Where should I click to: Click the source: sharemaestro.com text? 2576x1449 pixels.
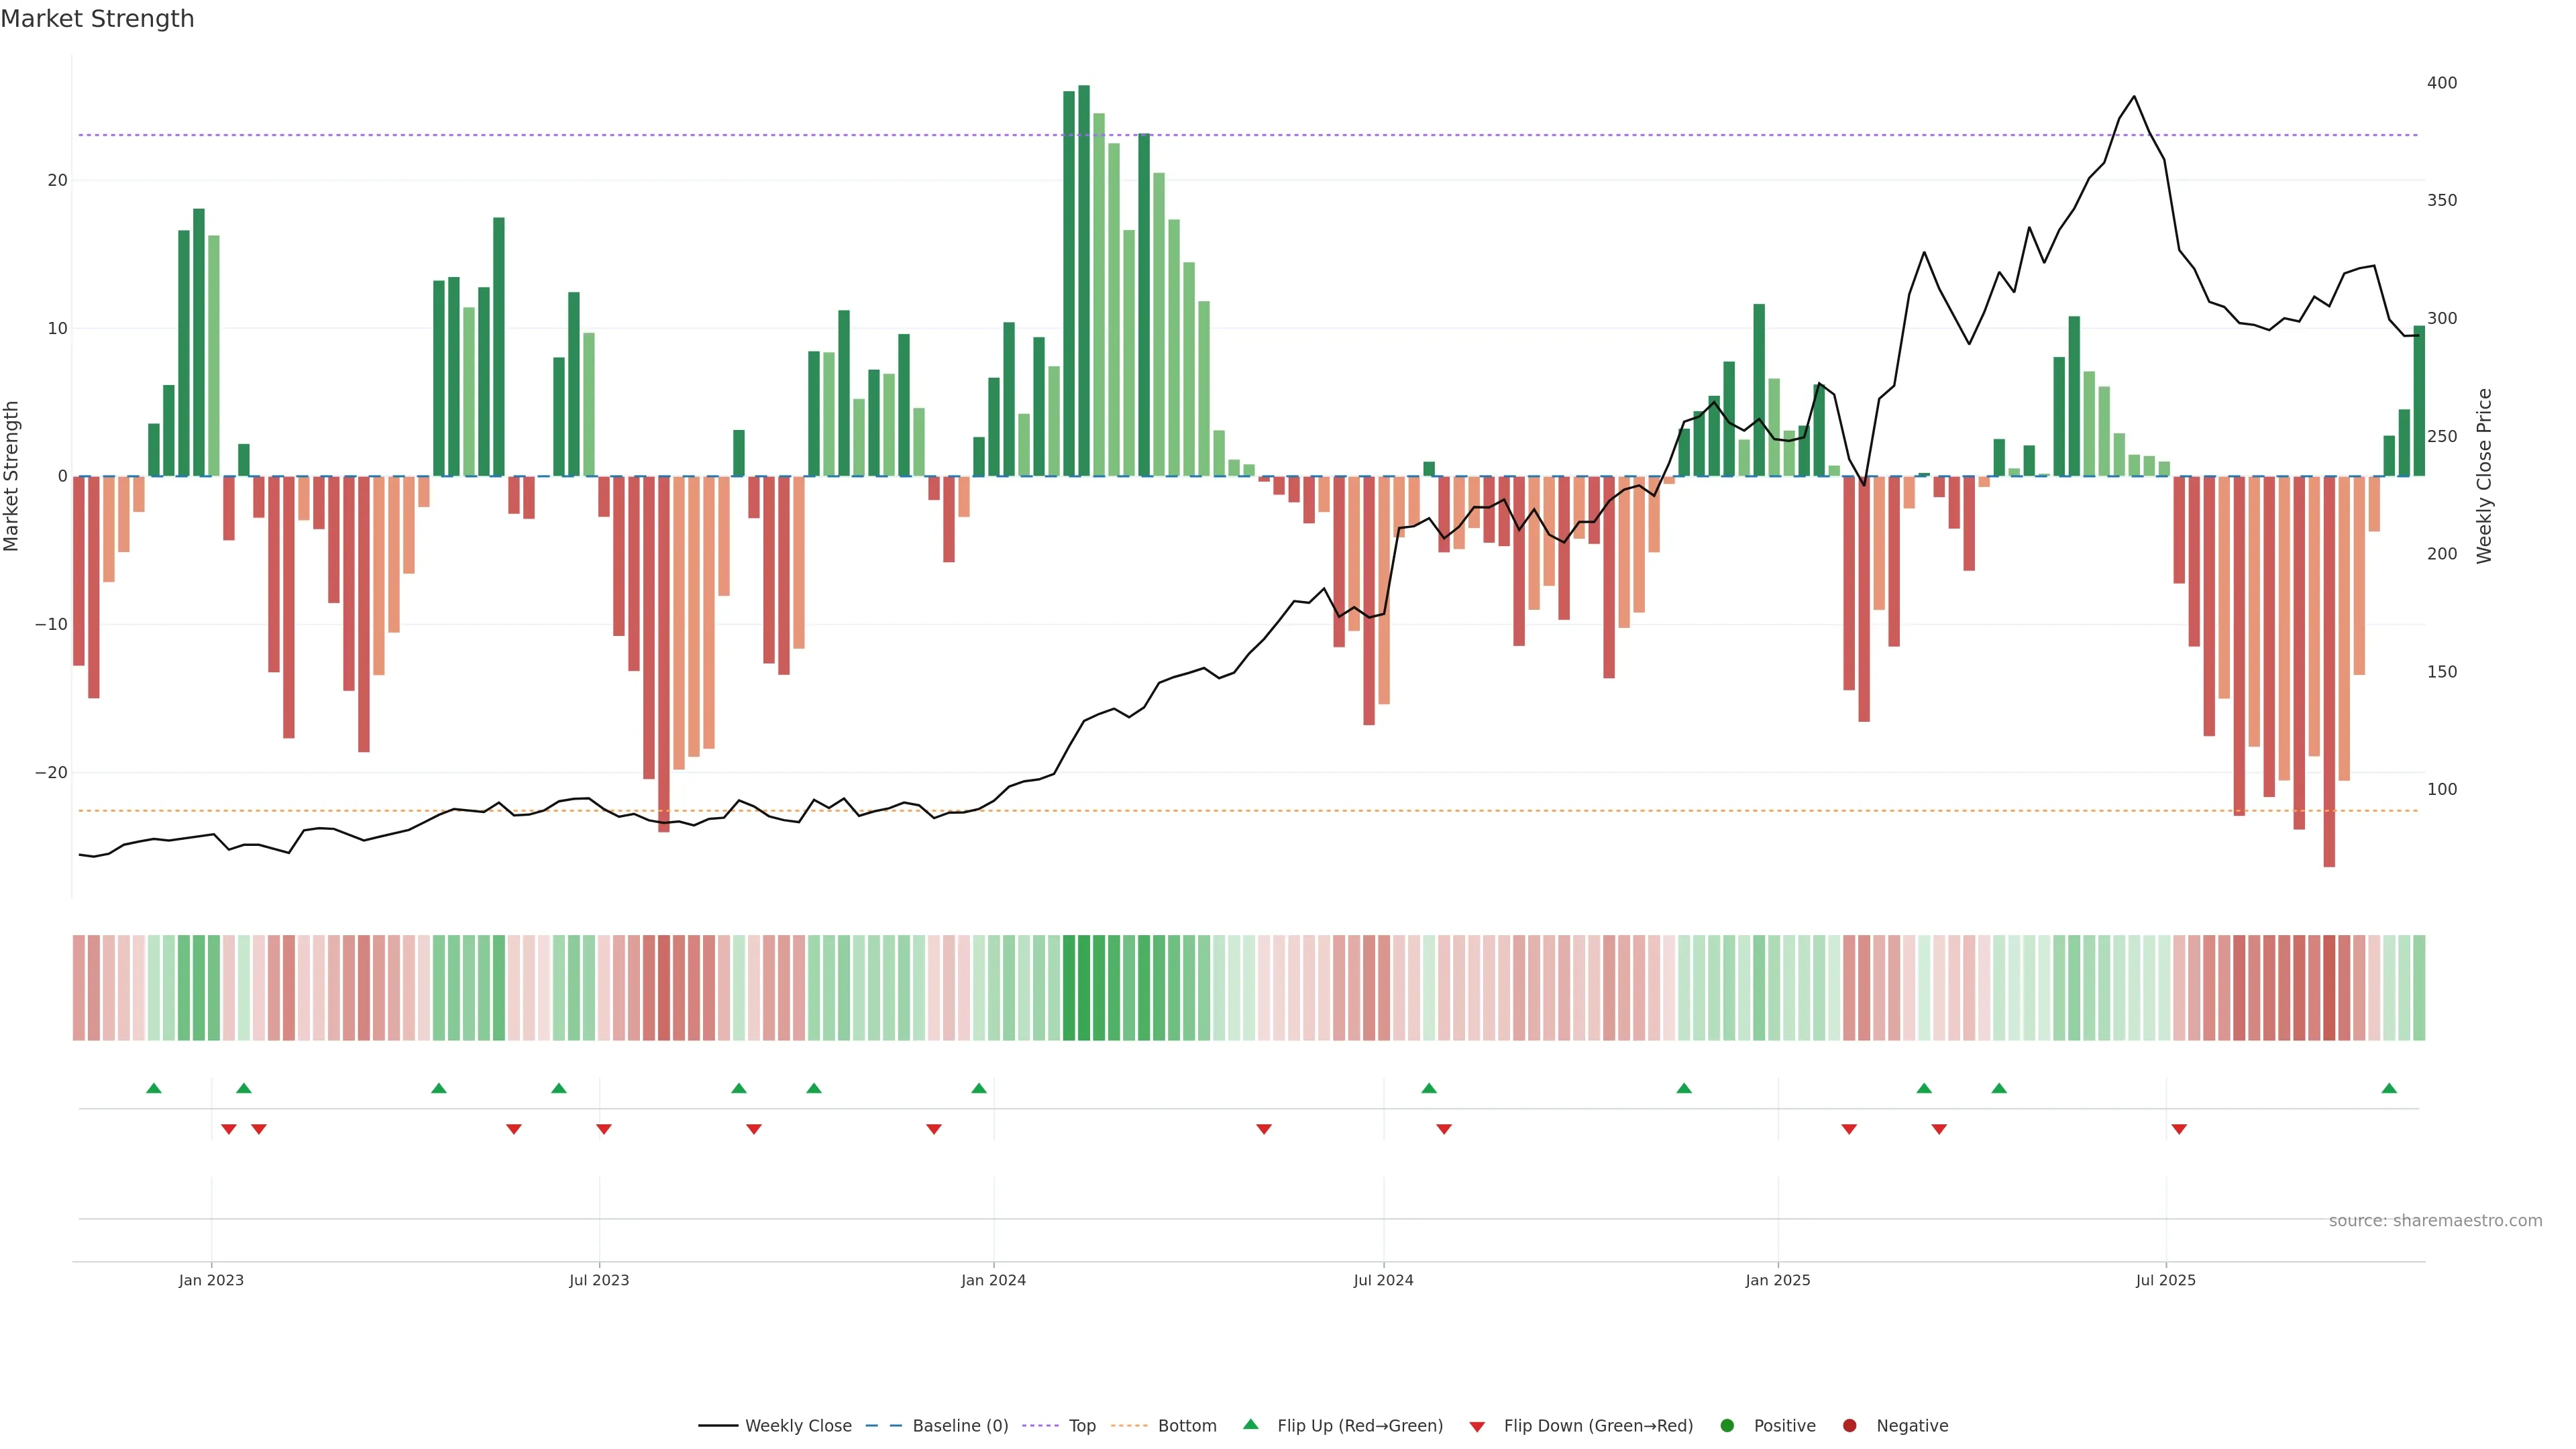pos(2435,1220)
